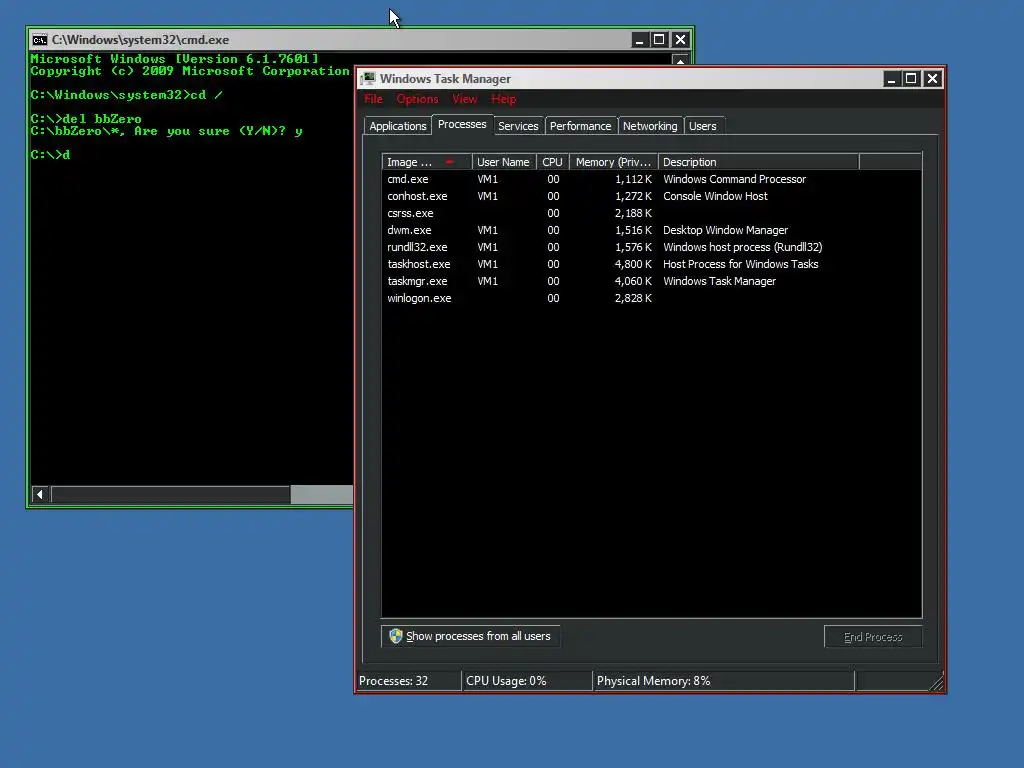
Task: Click the shield icon on Show processes button
Action: click(x=396, y=636)
